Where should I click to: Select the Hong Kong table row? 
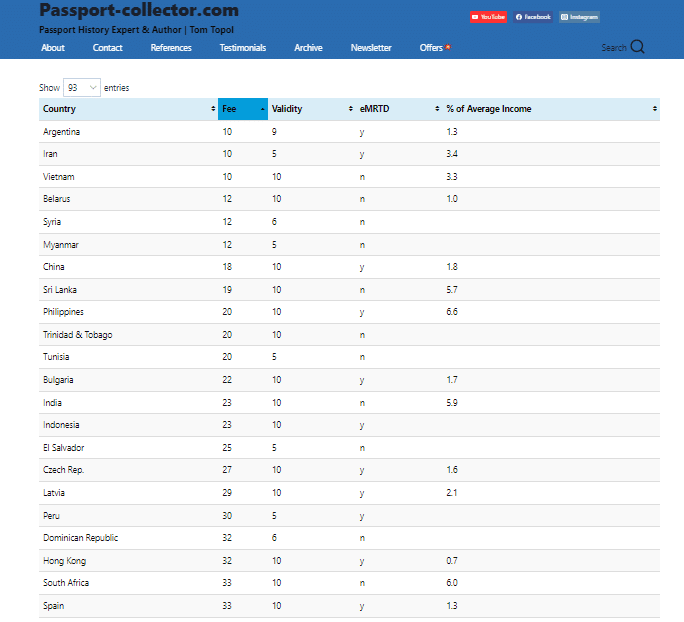pos(66,560)
